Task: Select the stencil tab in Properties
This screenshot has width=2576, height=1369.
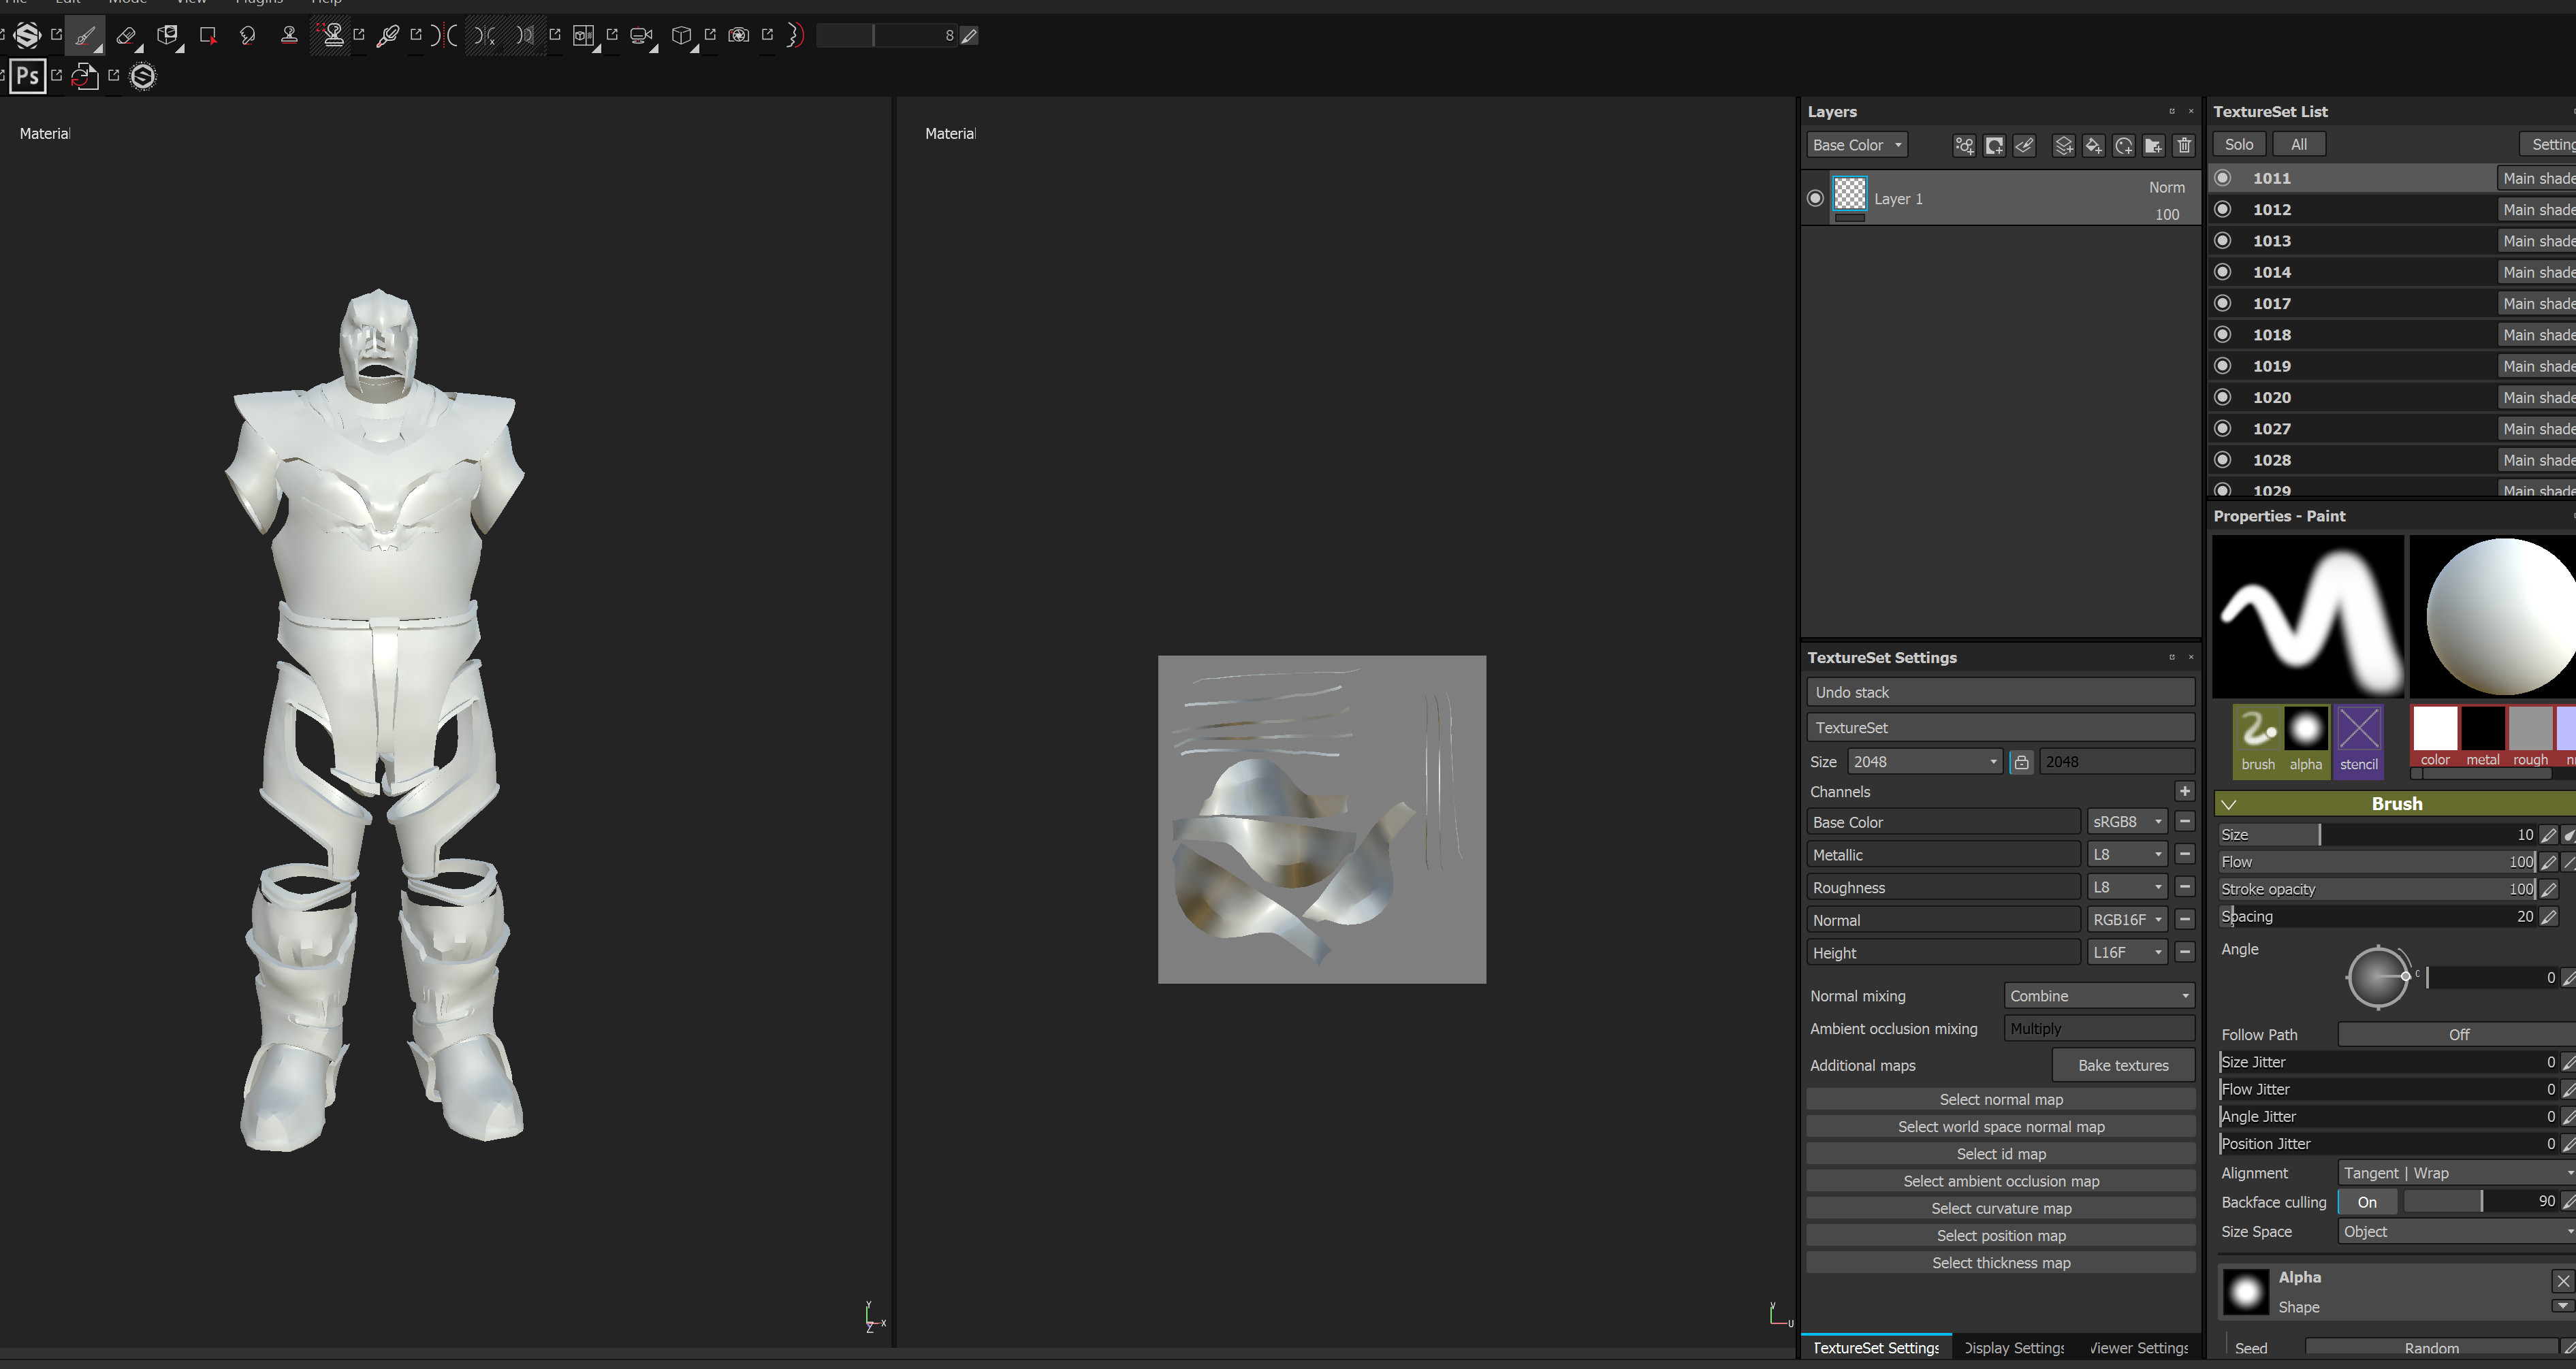Action: tap(2359, 741)
